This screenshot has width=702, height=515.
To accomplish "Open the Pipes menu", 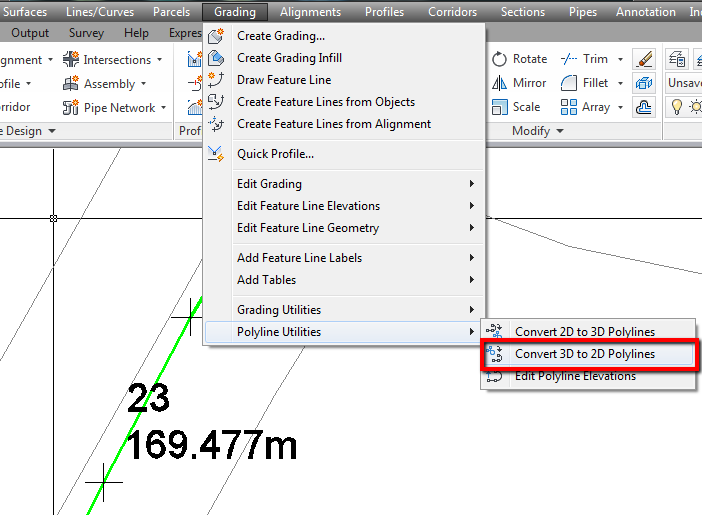I will [x=583, y=12].
